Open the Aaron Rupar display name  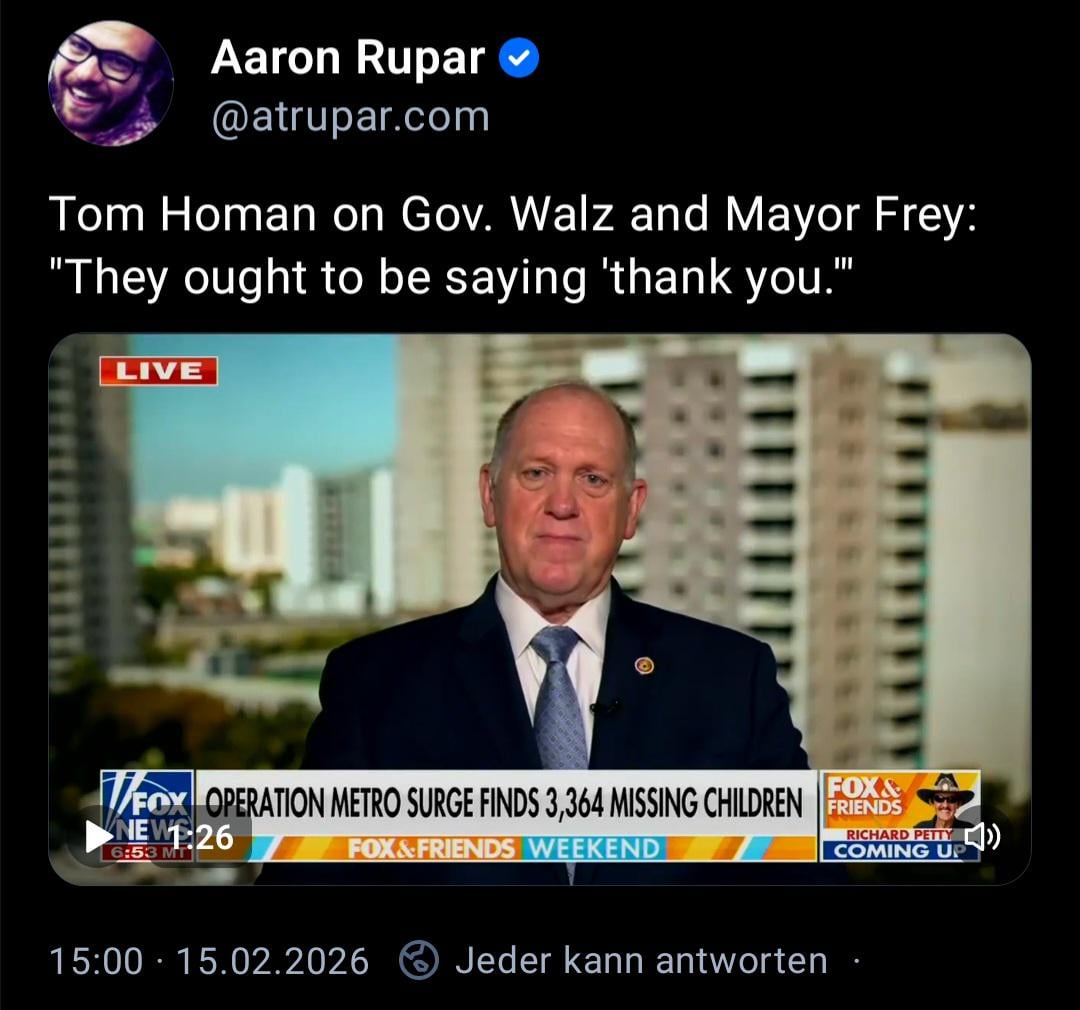(x=348, y=57)
